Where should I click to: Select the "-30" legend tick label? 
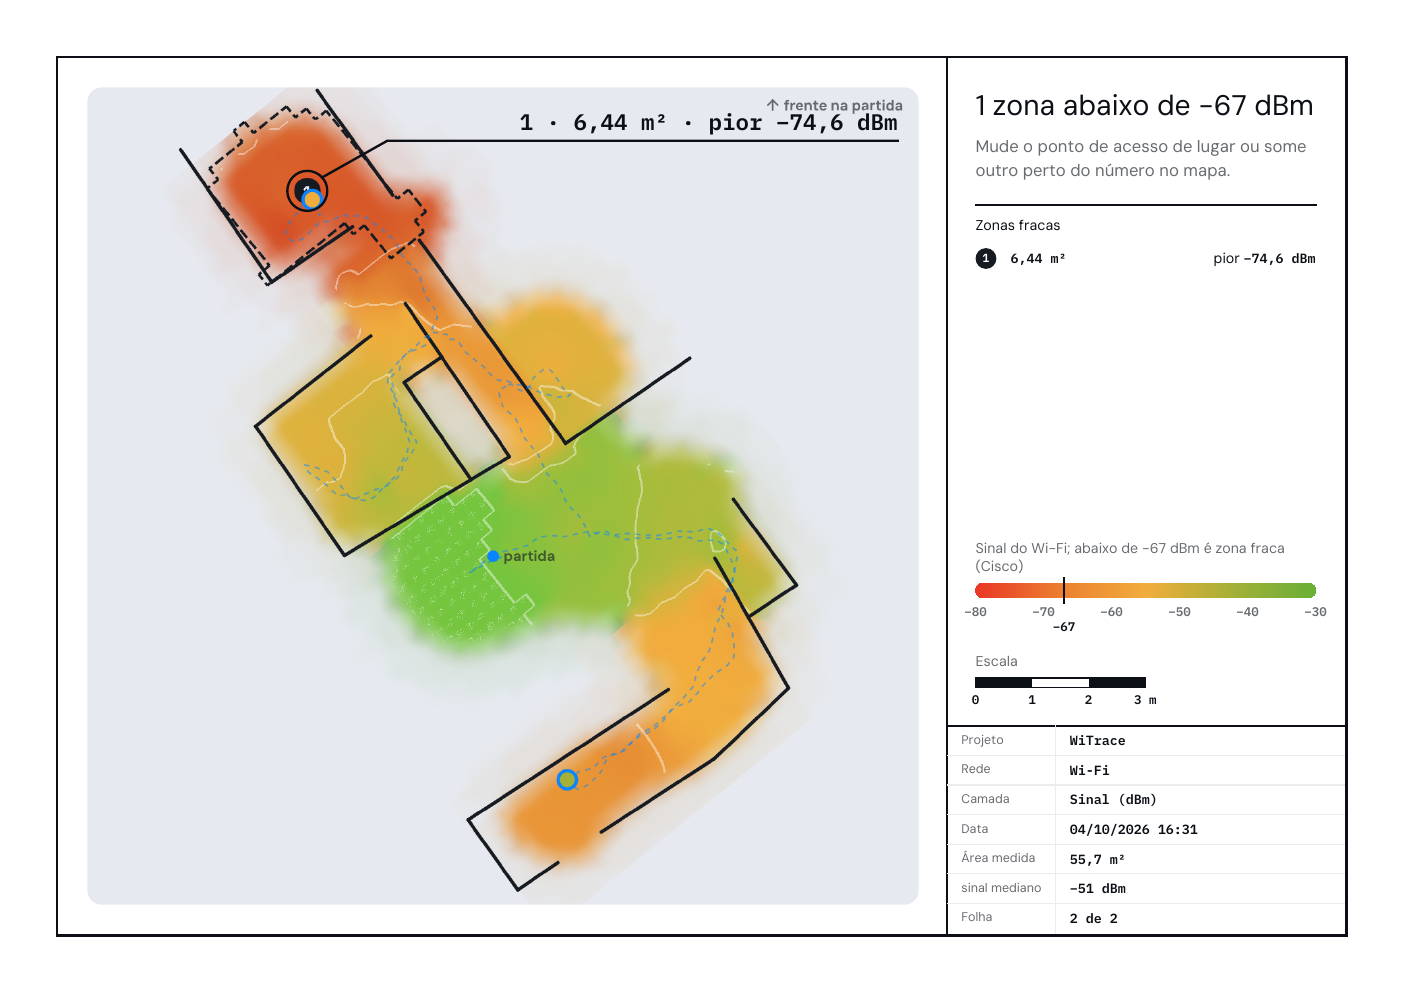point(1315,612)
